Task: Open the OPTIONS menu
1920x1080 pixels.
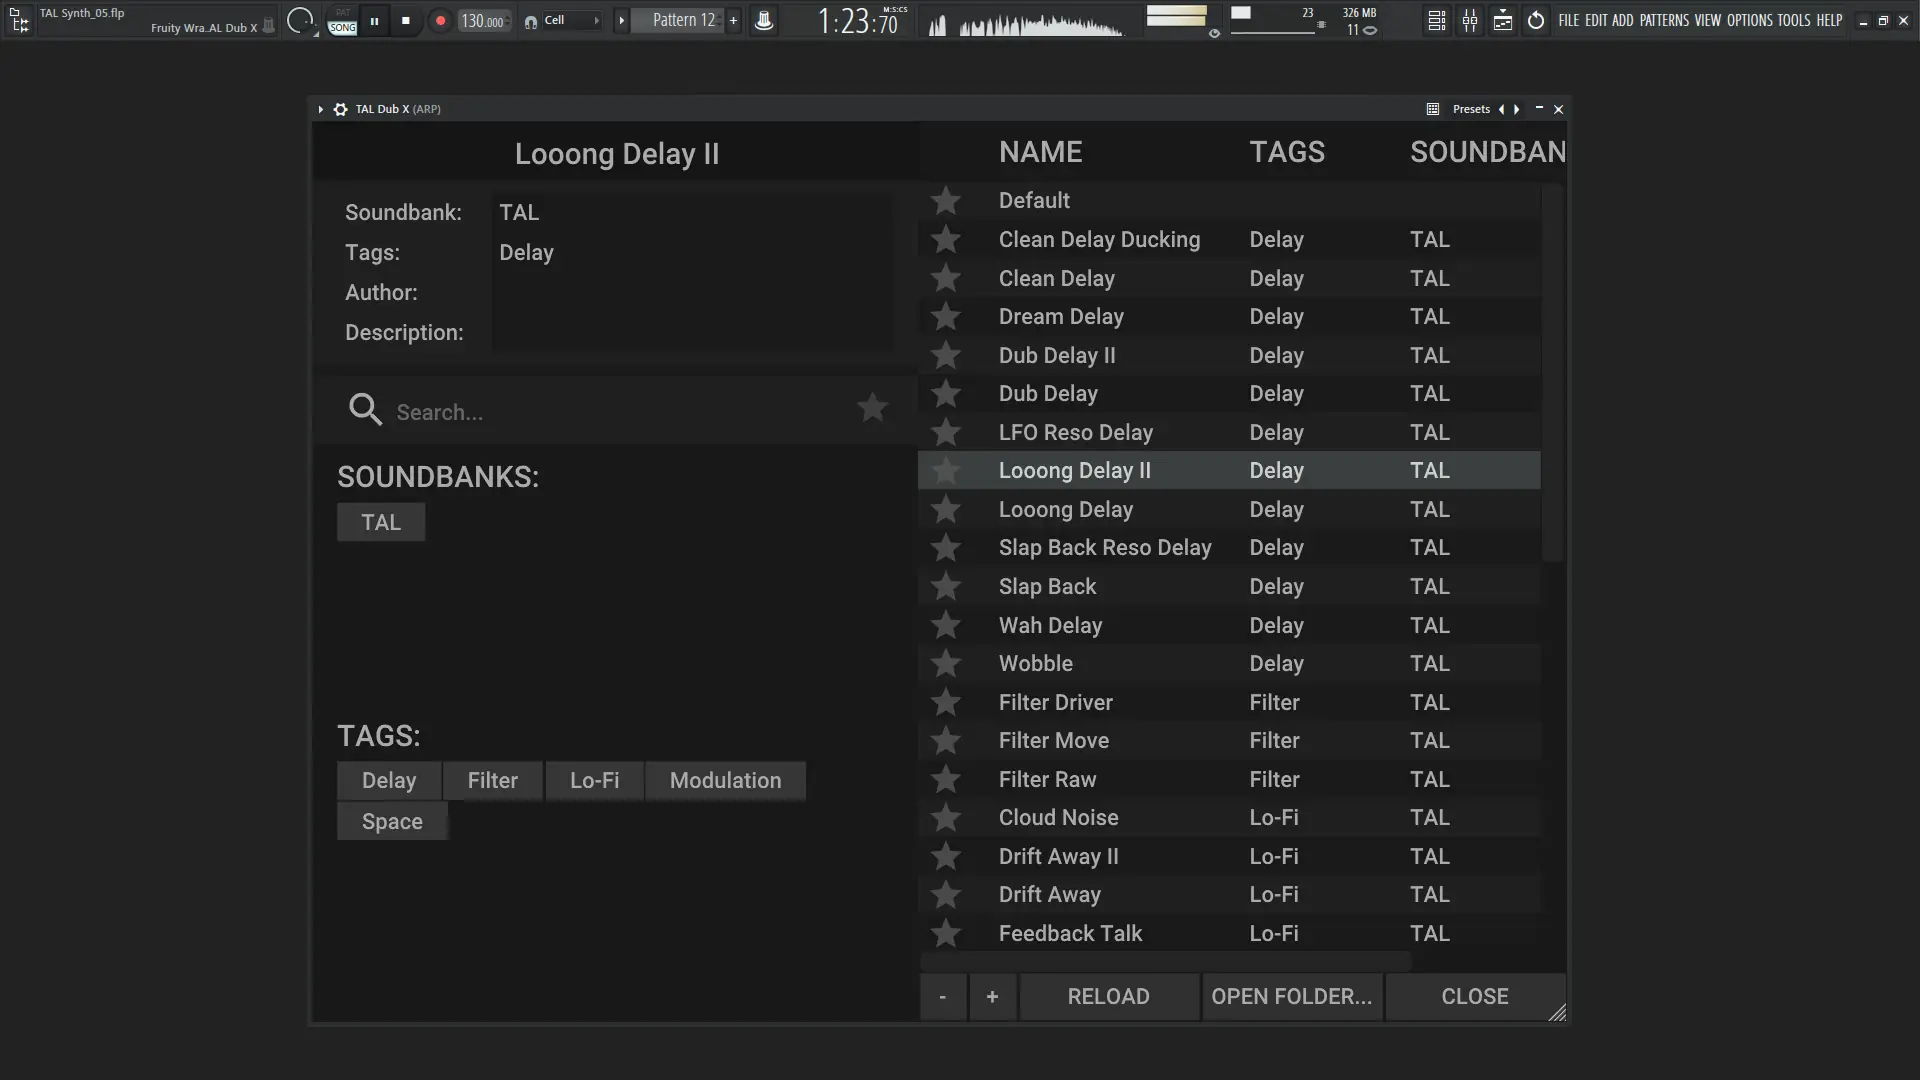Action: click(1749, 20)
